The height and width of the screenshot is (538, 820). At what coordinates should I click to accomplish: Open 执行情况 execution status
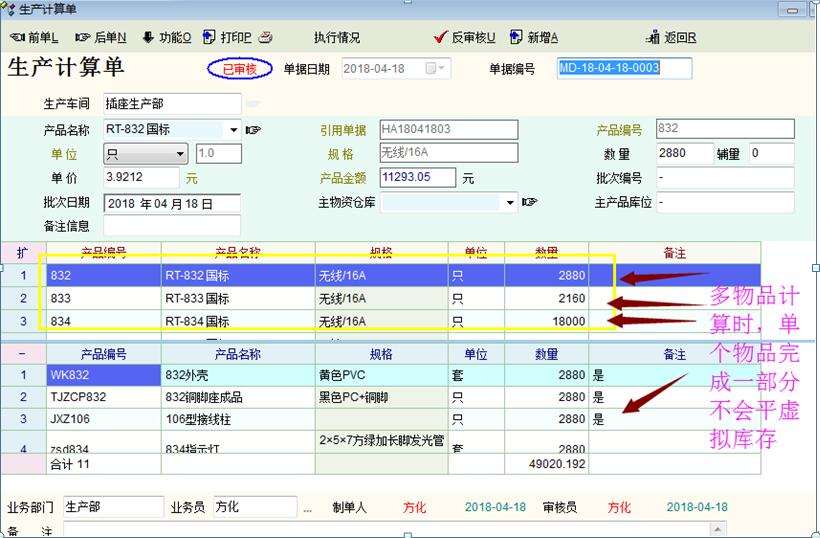tap(337, 38)
